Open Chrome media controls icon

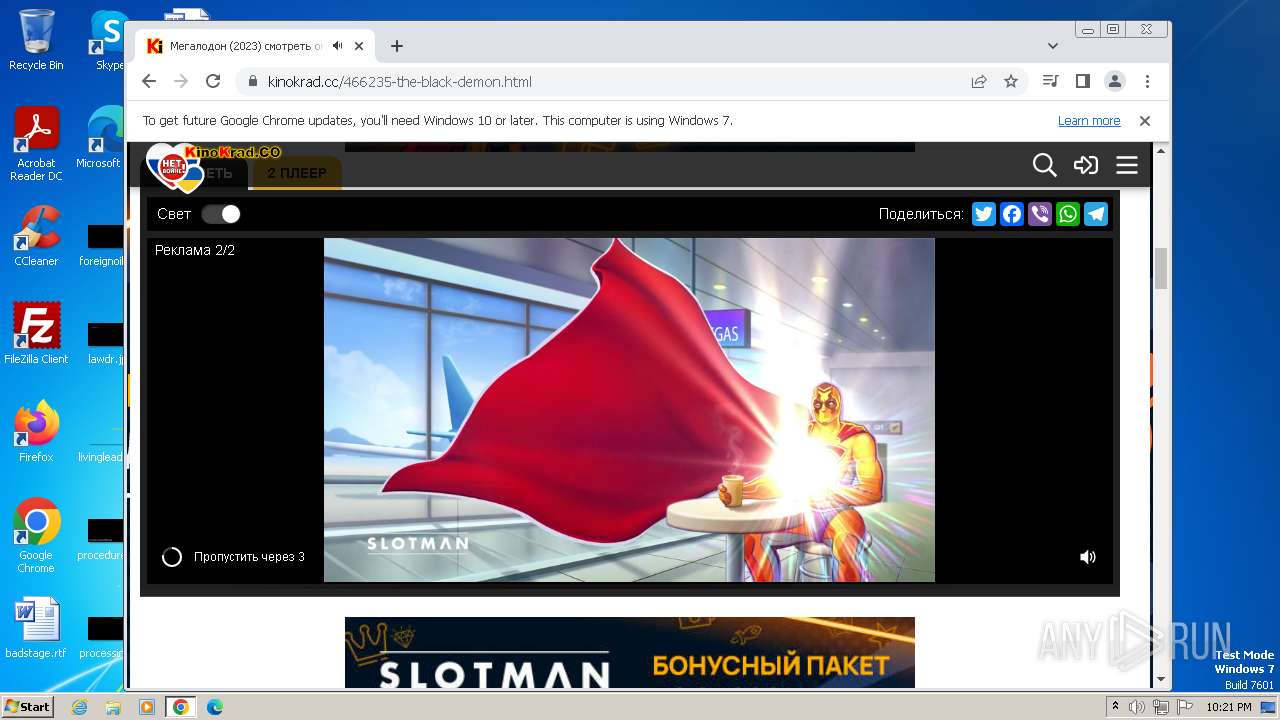pyautogui.click(x=1050, y=82)
